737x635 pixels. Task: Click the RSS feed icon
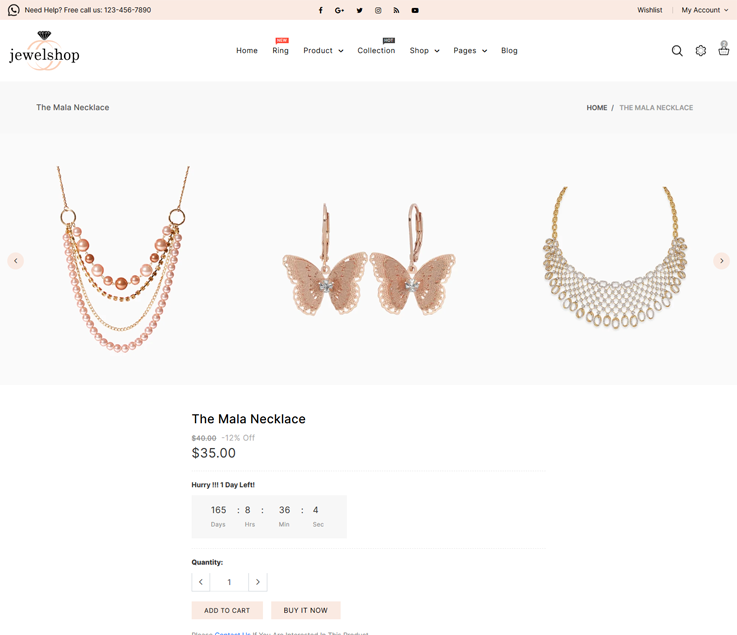pos(396,10)
